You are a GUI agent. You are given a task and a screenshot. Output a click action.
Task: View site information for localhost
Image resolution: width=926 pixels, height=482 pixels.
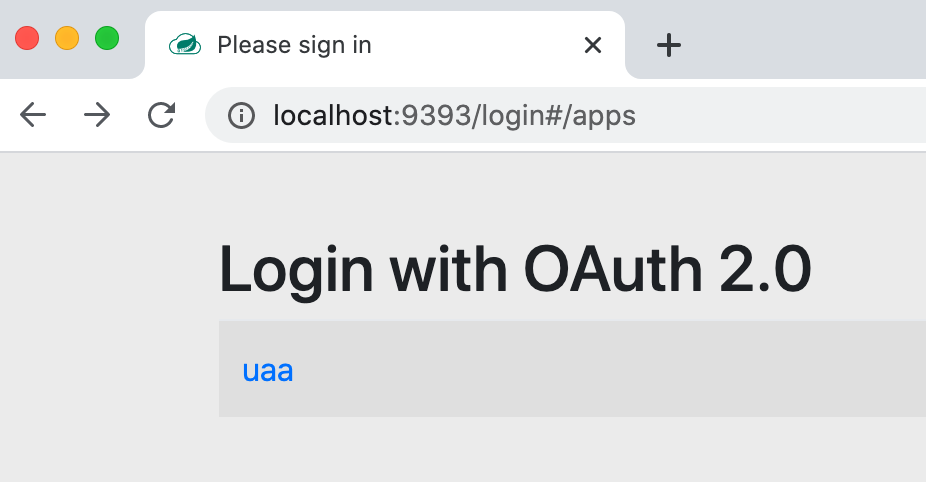(x=241, y=116)
